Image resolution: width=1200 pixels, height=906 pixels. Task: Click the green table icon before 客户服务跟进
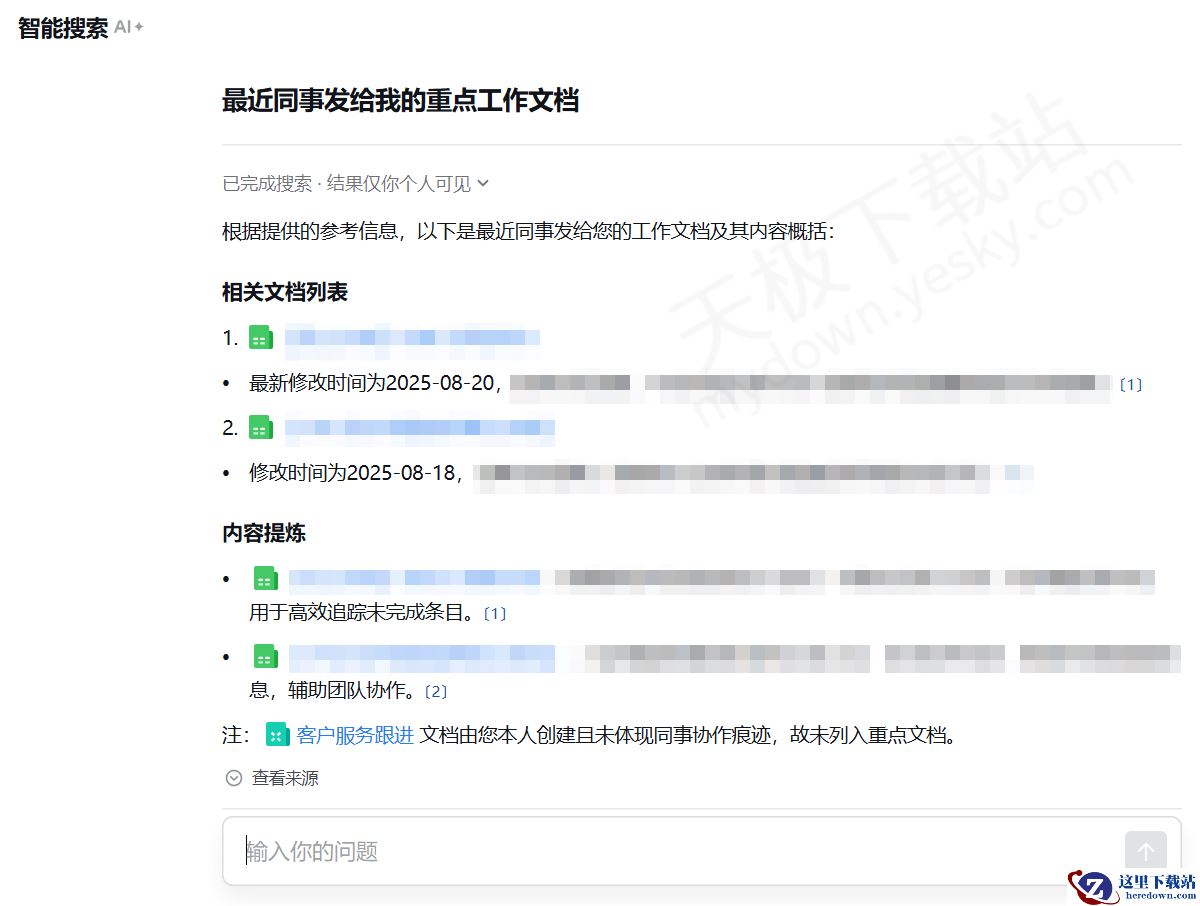pos(277,734)
